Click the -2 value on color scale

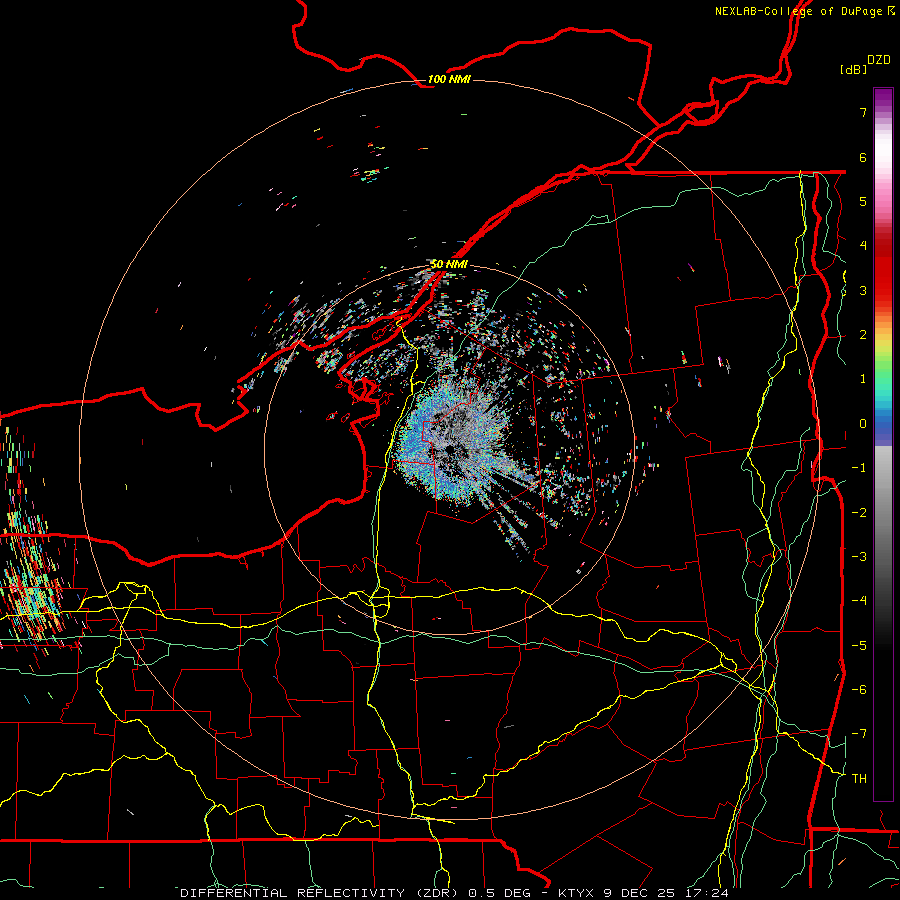(x=859, y=513)
